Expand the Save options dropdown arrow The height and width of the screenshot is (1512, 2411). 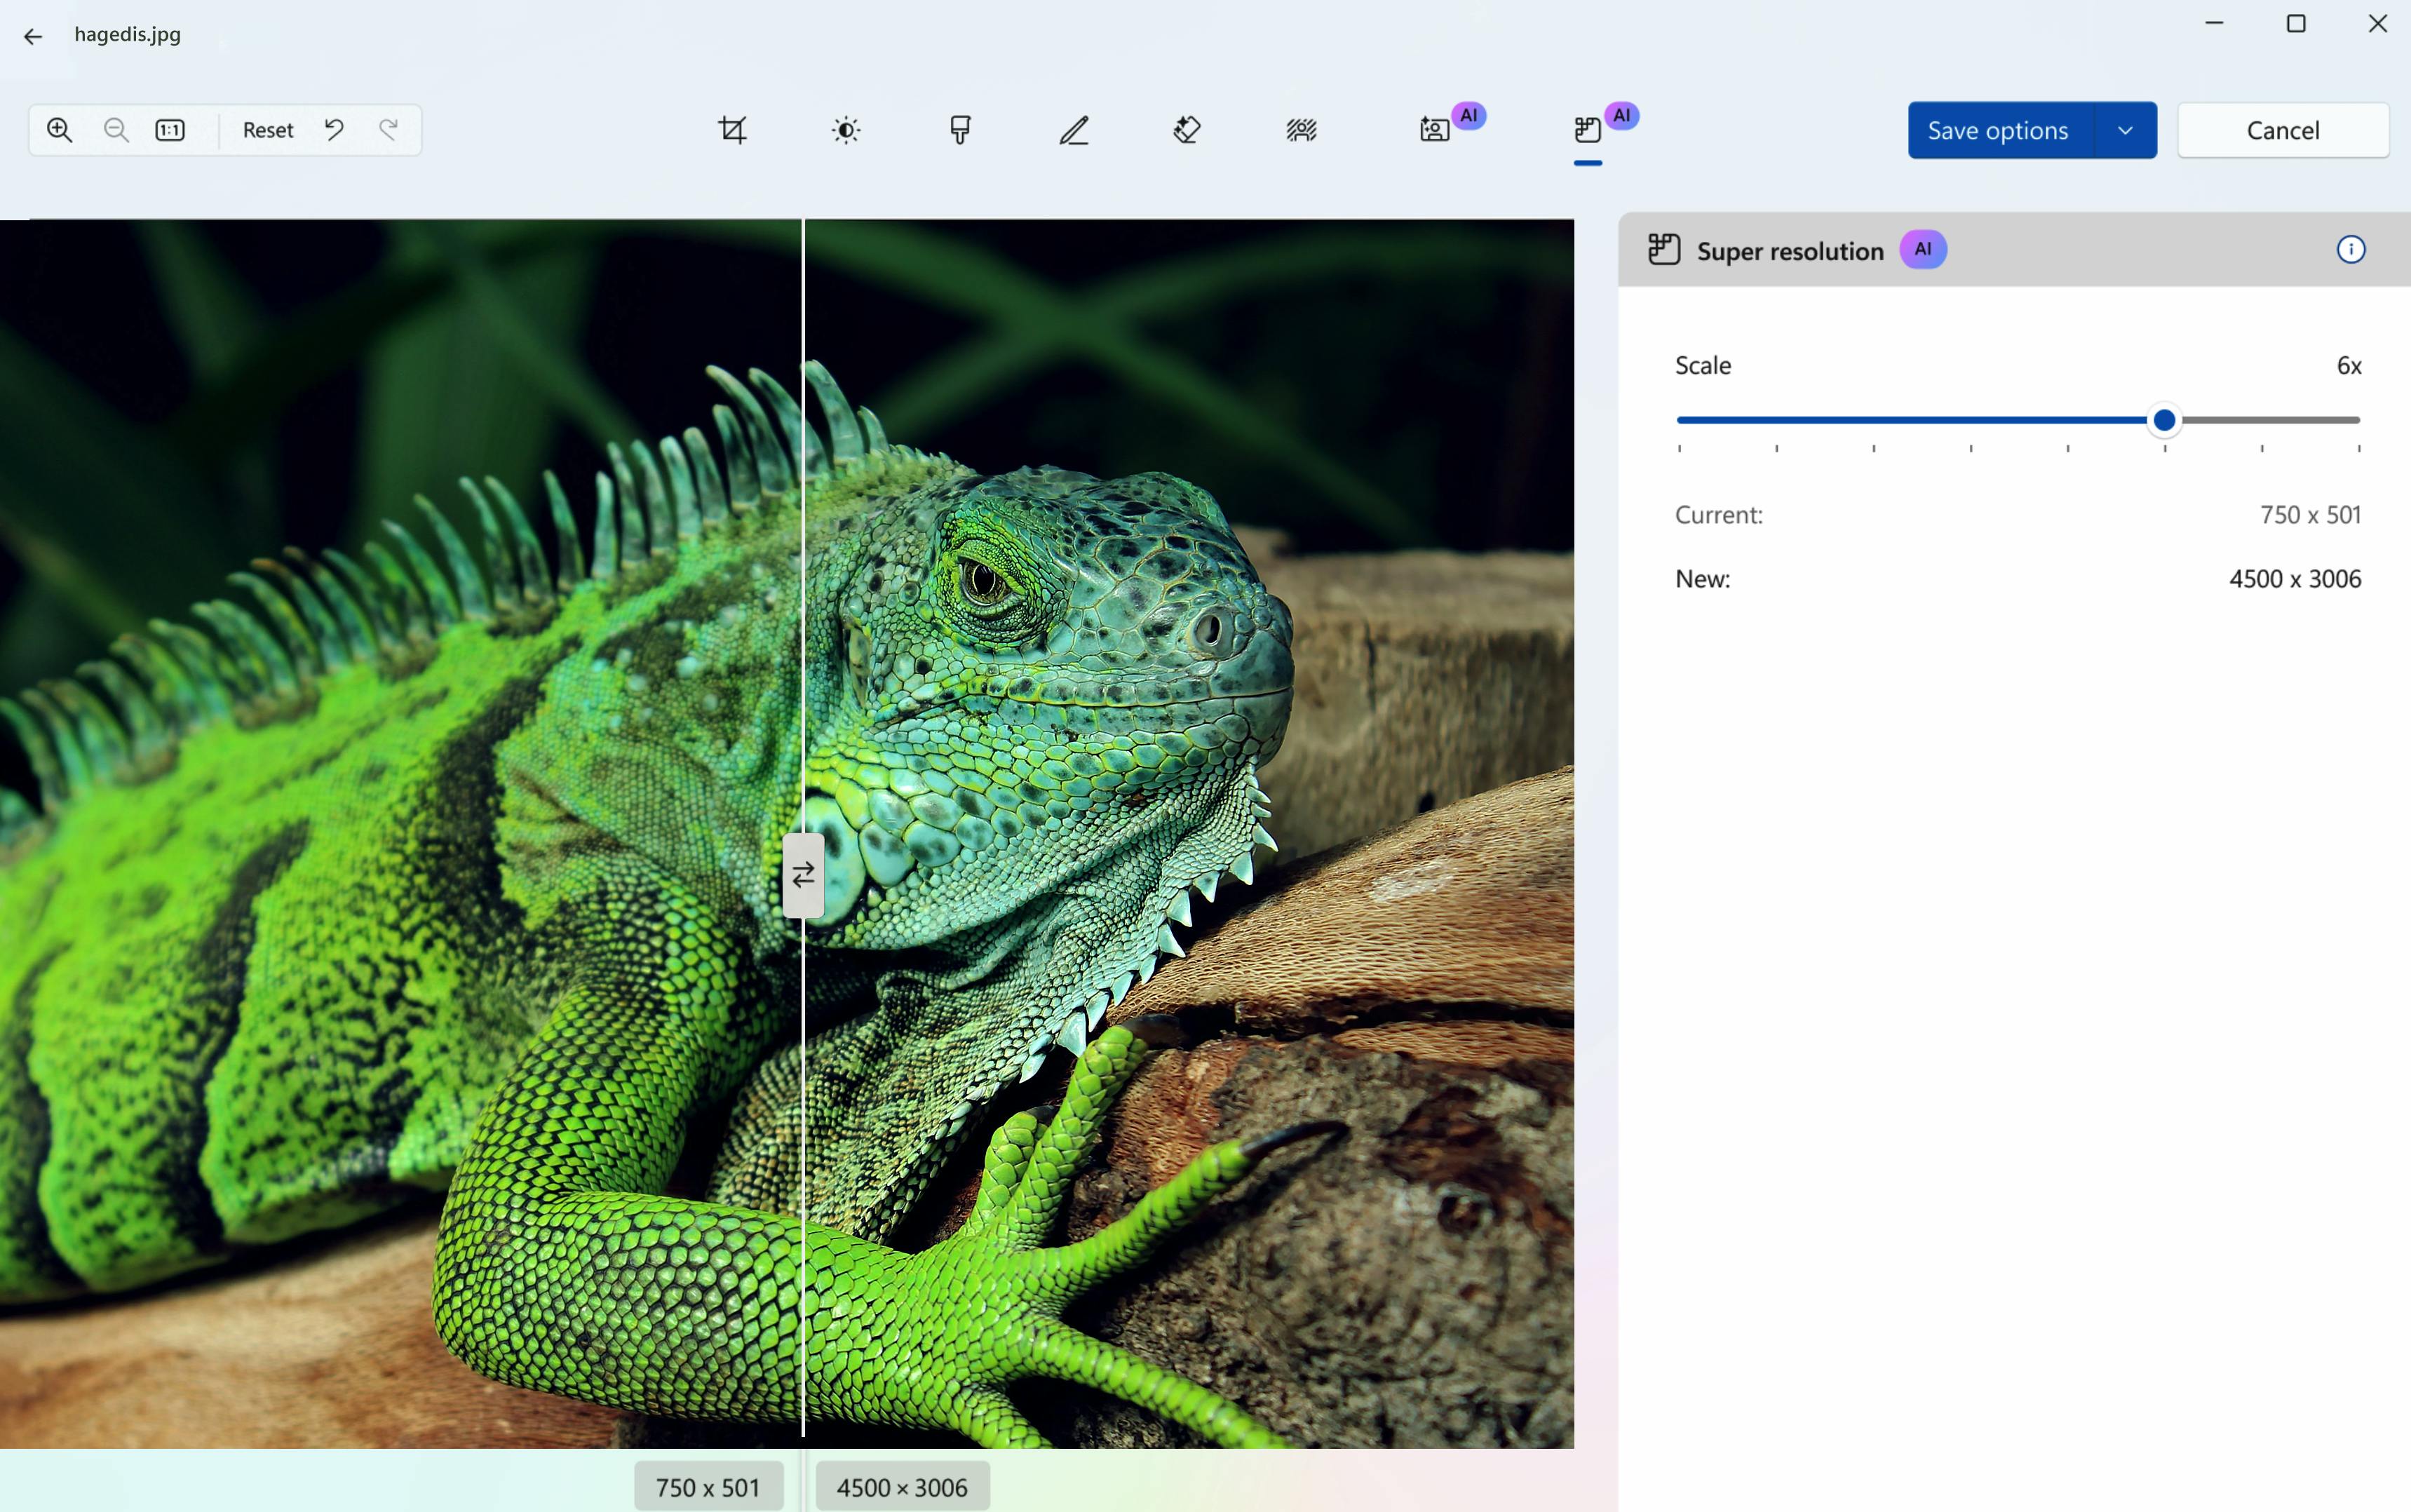(2125, 130)
